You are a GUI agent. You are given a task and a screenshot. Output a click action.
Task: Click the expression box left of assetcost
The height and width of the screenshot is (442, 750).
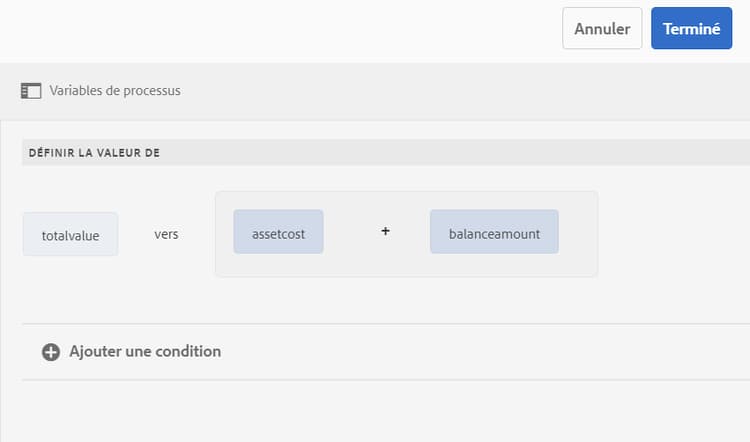point(224,233)
